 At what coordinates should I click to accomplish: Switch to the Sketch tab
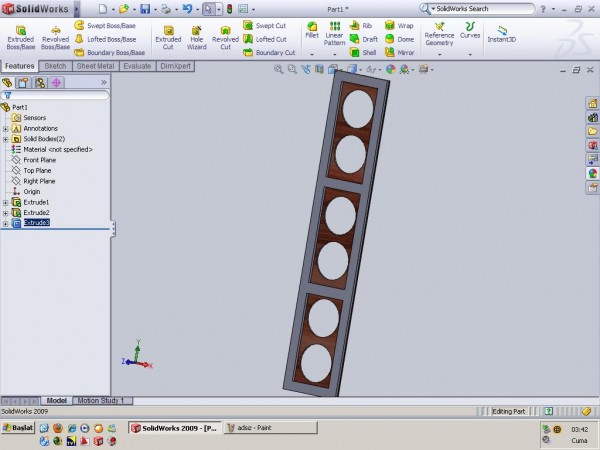pyautogui.click(x=55, y=66)
